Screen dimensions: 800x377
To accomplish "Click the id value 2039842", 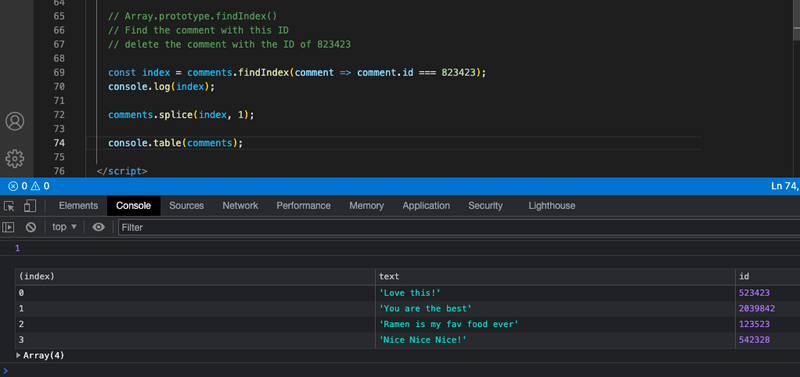I will click(757, 309).
